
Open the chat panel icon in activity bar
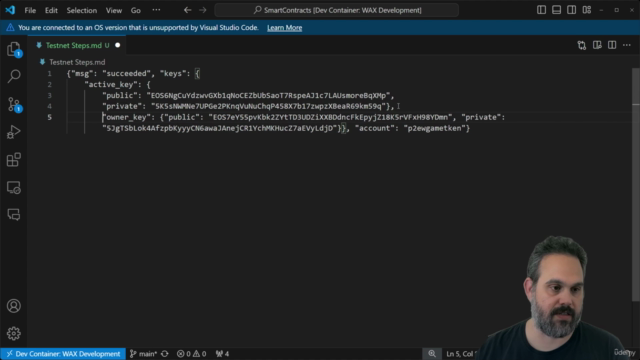click(x=14, y=214)
